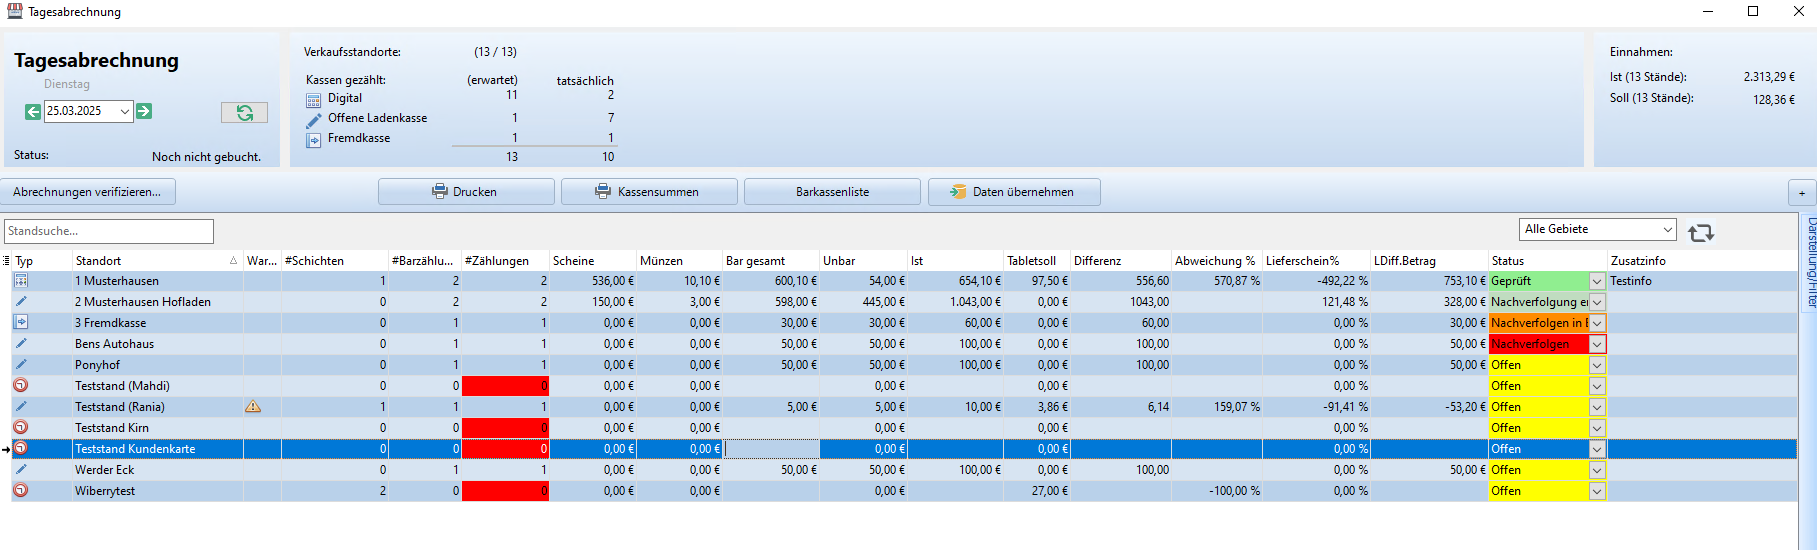This screenshot has height=550, width=1817.
Task: Click the Drucken button
Action: pyautogui.click(x=466, y=192)
